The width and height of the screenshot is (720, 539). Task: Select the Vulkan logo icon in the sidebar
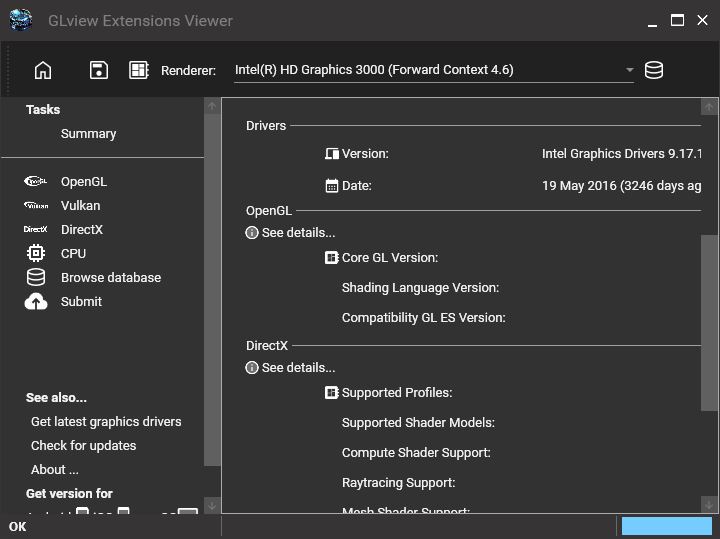coord(36,205)
